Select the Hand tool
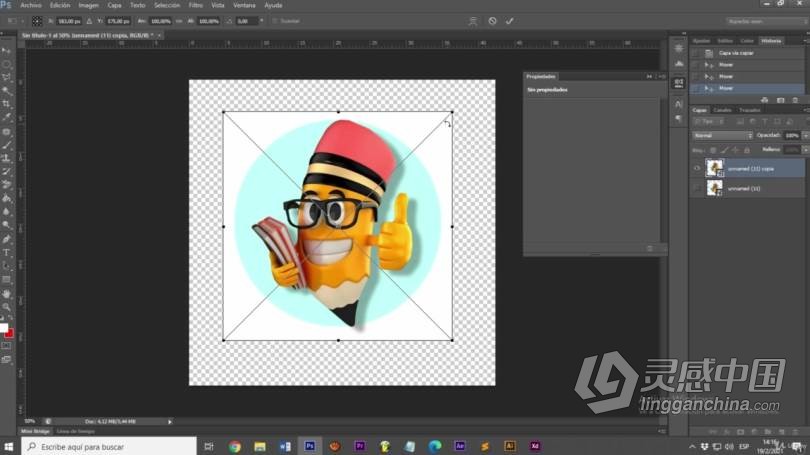The width and height of the screenshot is (810, 455). 6,293
